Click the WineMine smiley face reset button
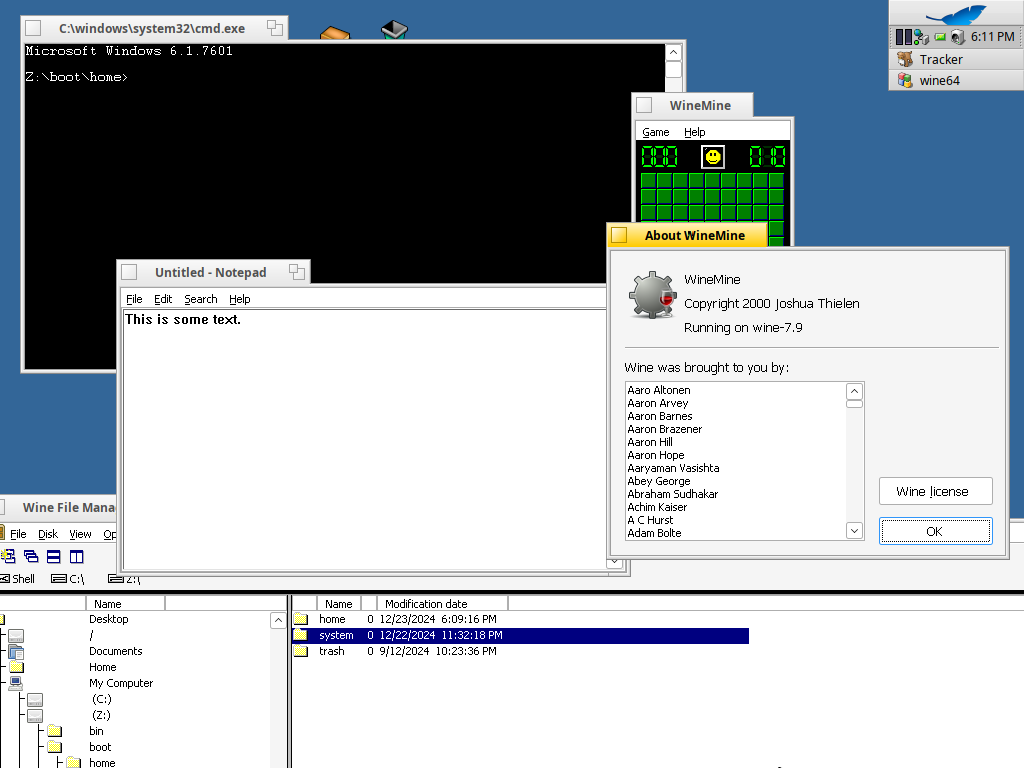 [712, 157]
